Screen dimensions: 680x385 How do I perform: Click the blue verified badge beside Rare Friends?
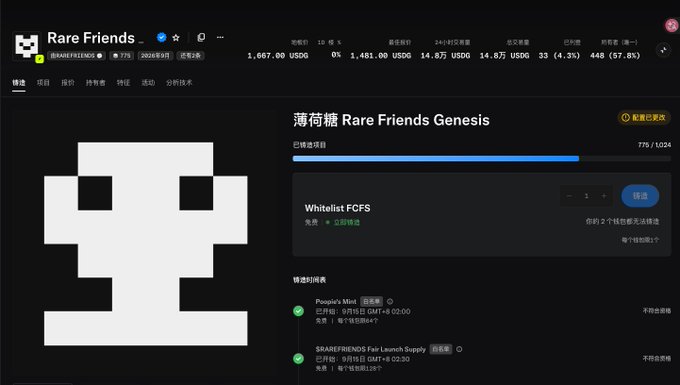(x=161, y=38)
